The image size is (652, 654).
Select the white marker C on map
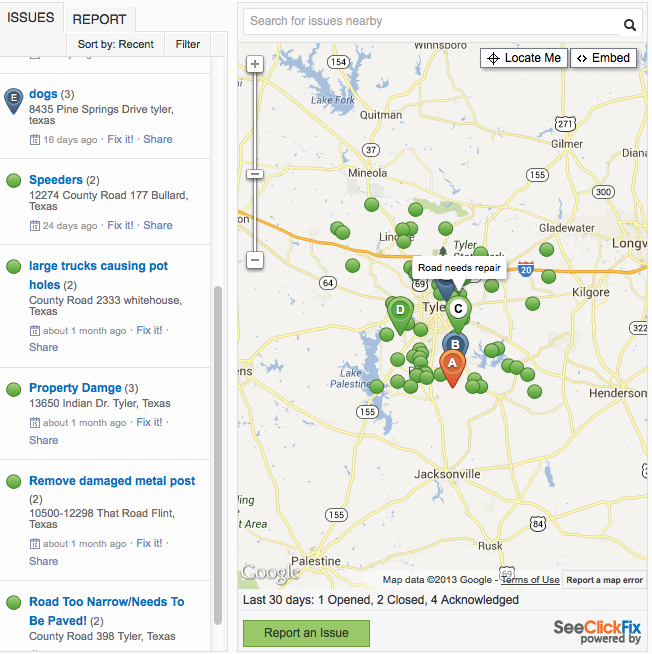click(x=458, y=314)
